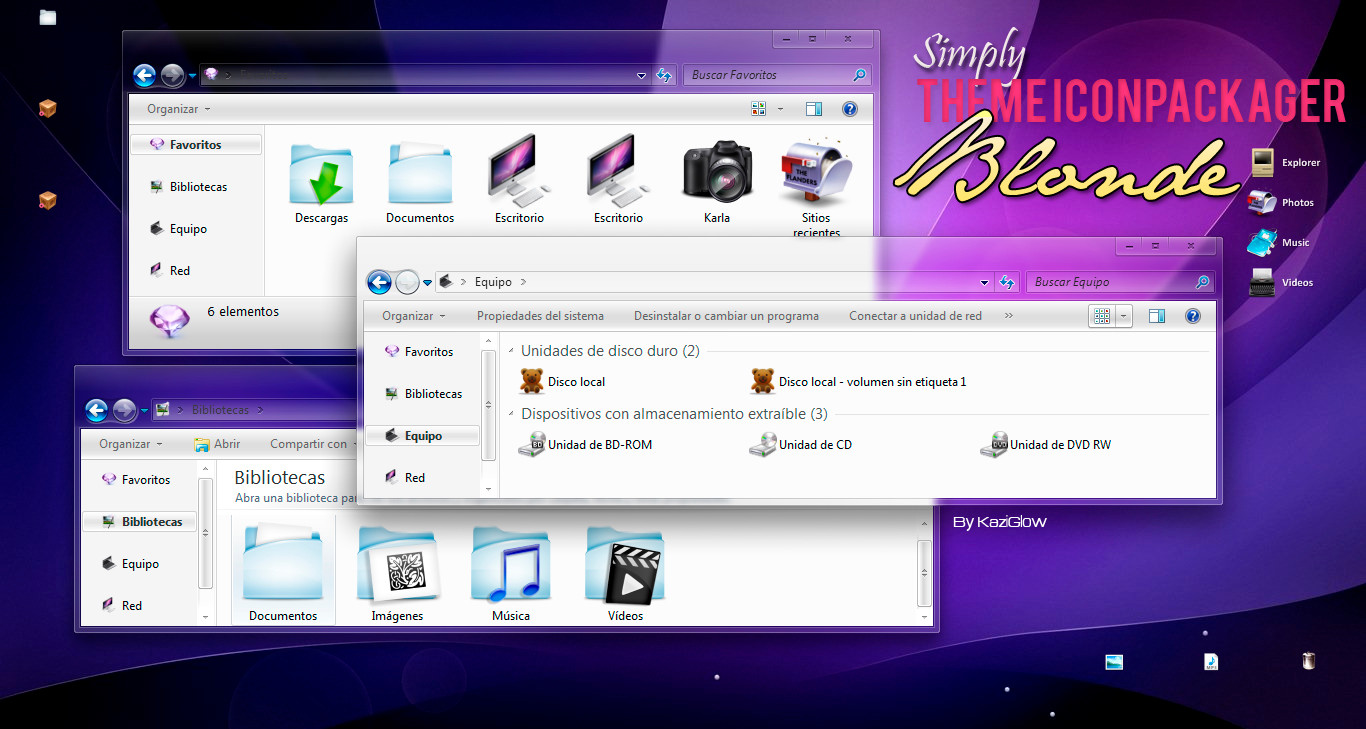Toggle preview pane in Favoritos window

pos(814,109)
